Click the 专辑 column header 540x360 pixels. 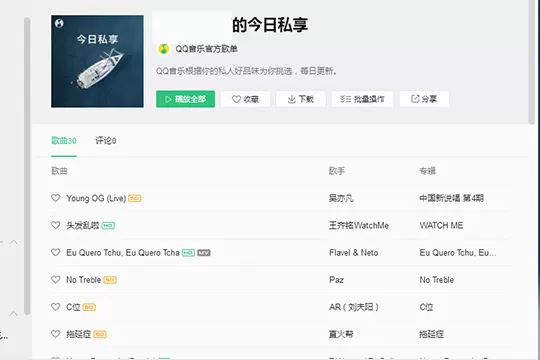click(x=427, y=171)
